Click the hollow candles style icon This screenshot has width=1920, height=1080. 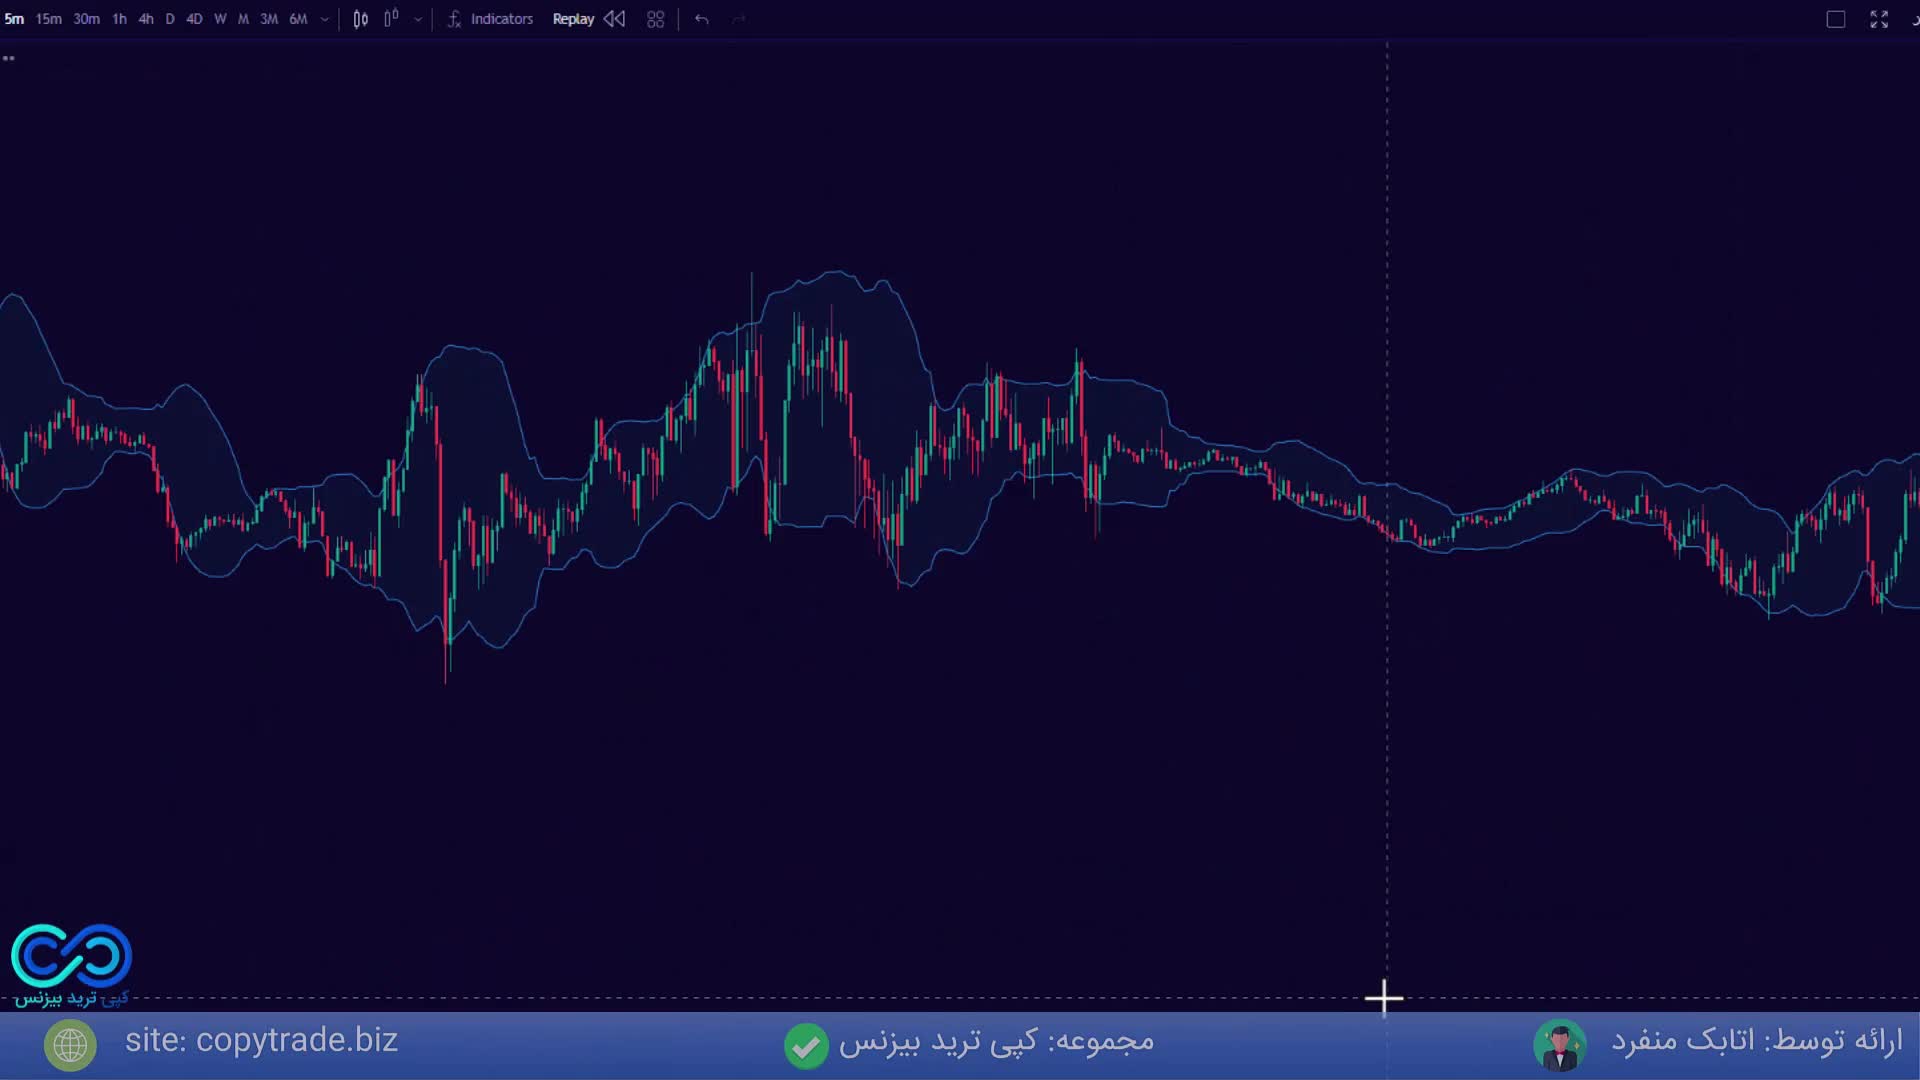point(391,19)
